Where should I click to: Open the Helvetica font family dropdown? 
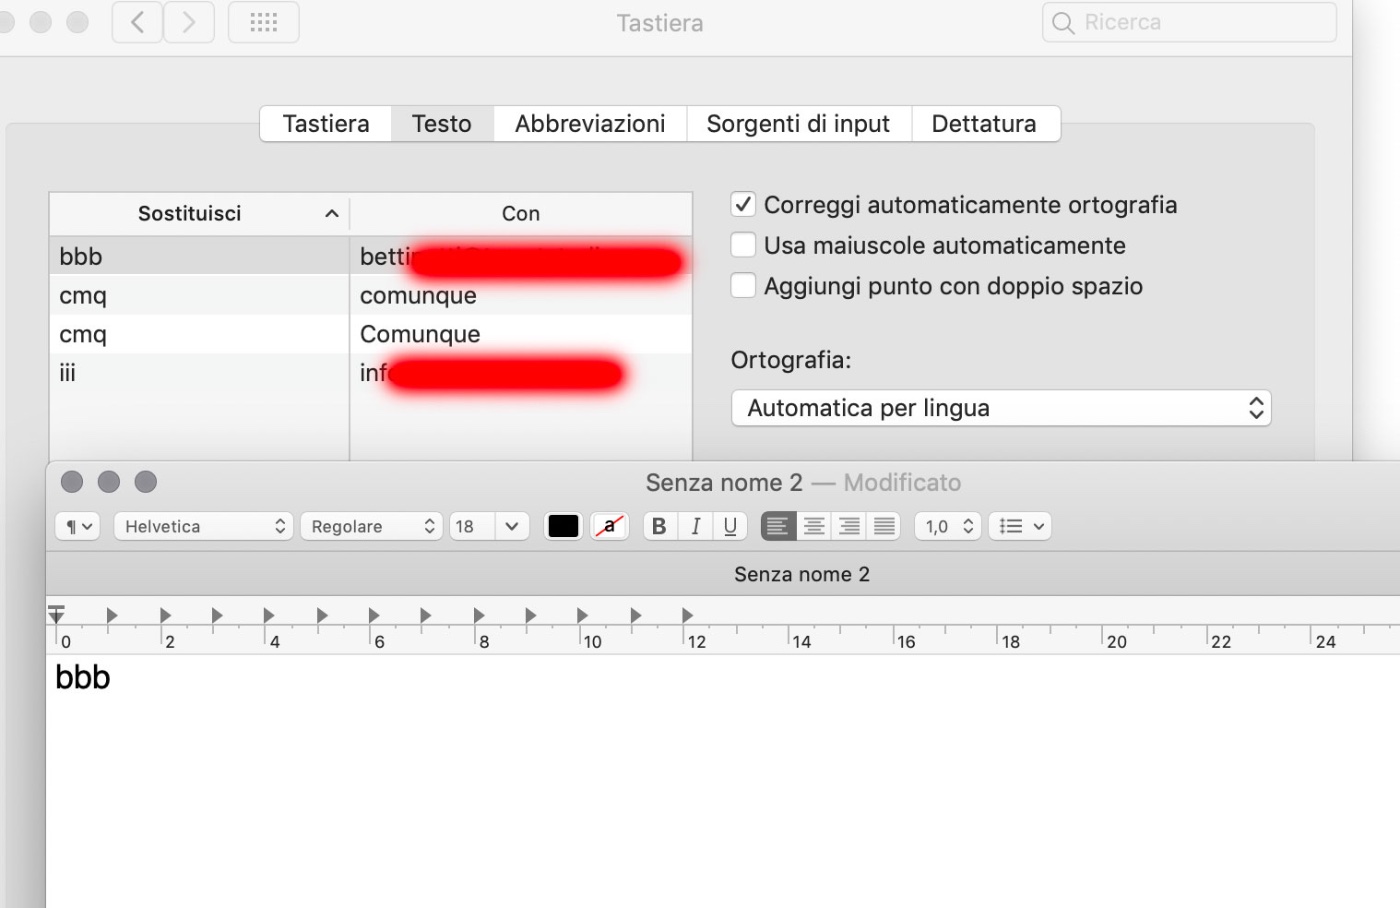click(204, 526)
